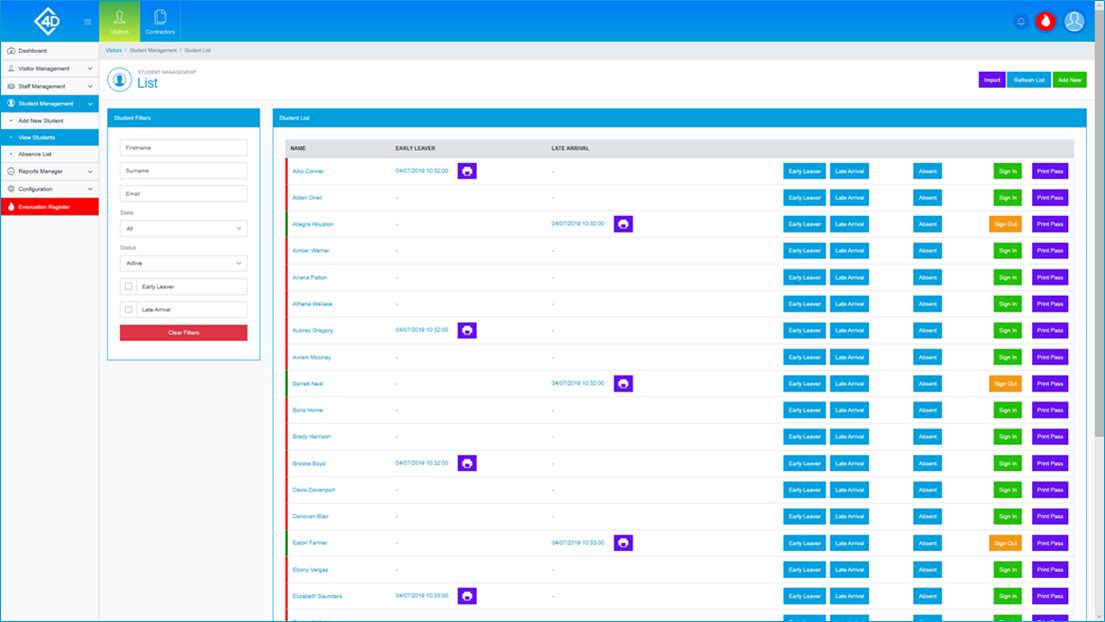Screen dimensions: 1105x622
Task: Click the Add New button
Action: (x=1069, y=80)
